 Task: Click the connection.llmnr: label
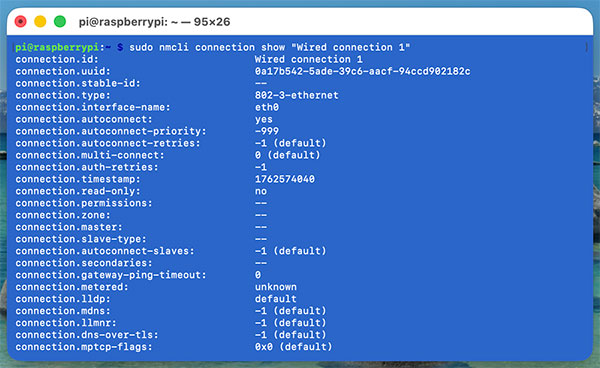66,323
